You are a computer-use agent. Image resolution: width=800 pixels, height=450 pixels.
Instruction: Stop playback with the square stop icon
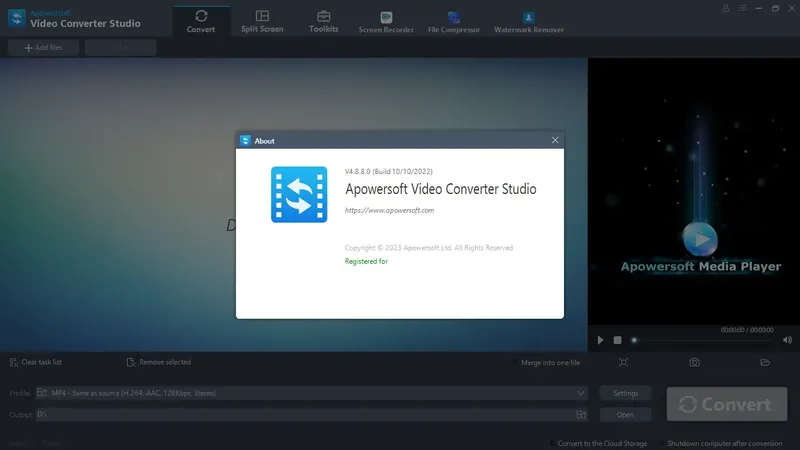[x=617, y=340]
